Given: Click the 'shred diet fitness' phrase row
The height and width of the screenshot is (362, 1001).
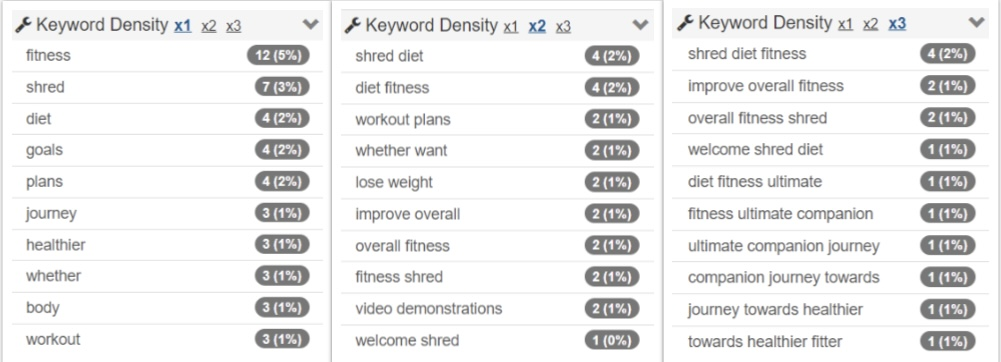Looking at the screenshot, I should [x=830, y=54].
